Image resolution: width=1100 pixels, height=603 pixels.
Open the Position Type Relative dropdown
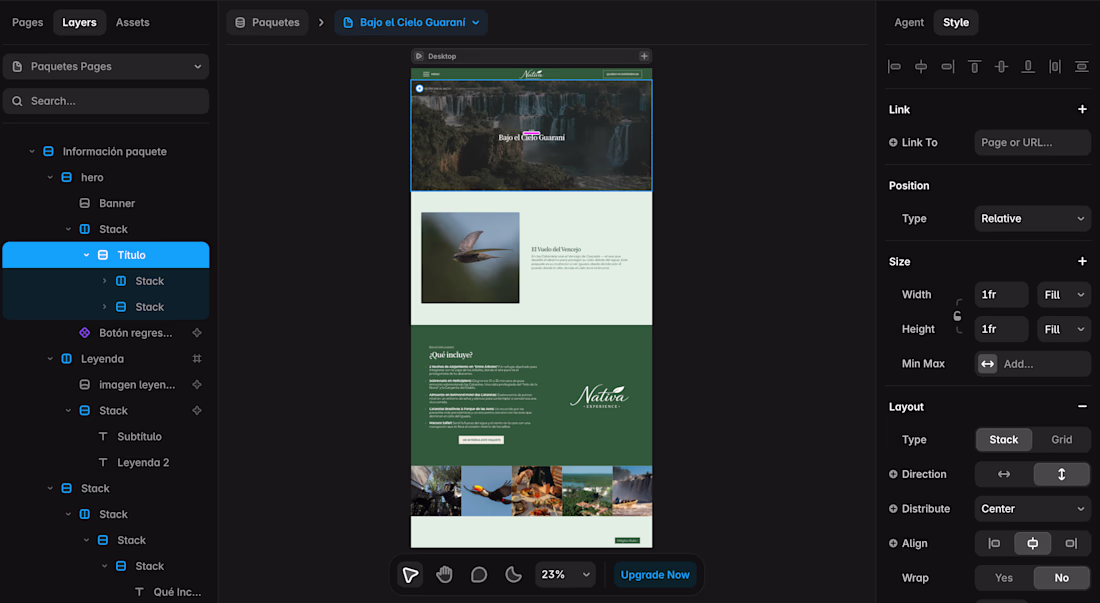click(1033, 219)
